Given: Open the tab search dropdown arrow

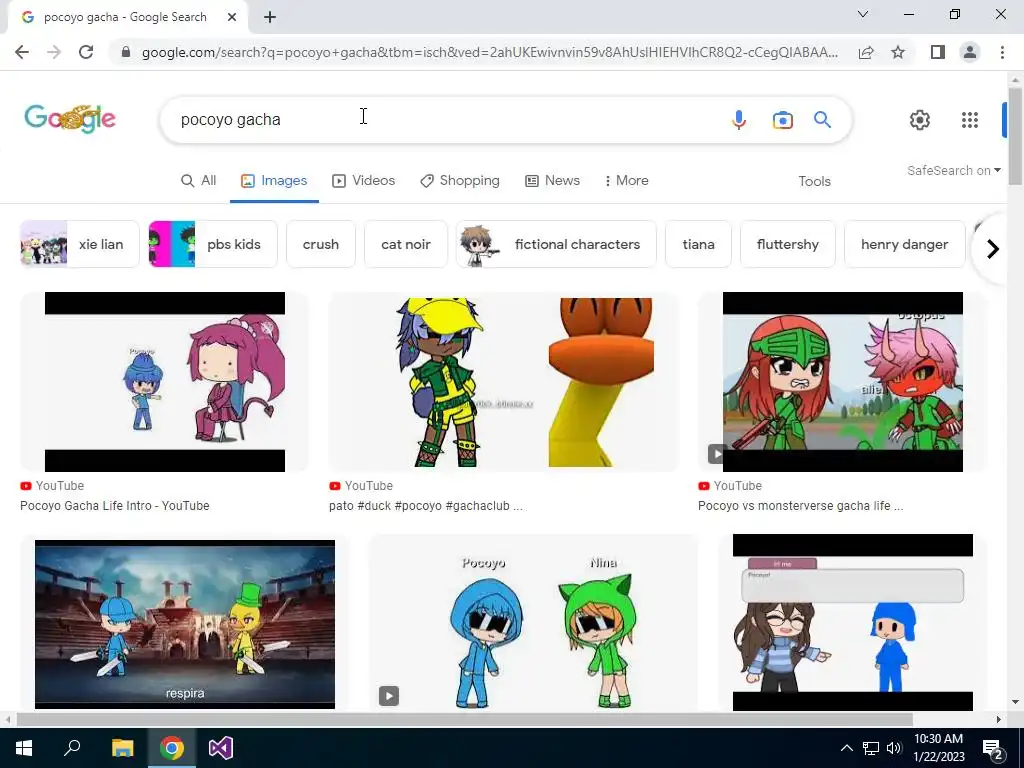Looking at the screenshot, I should (x=863, y=14).
